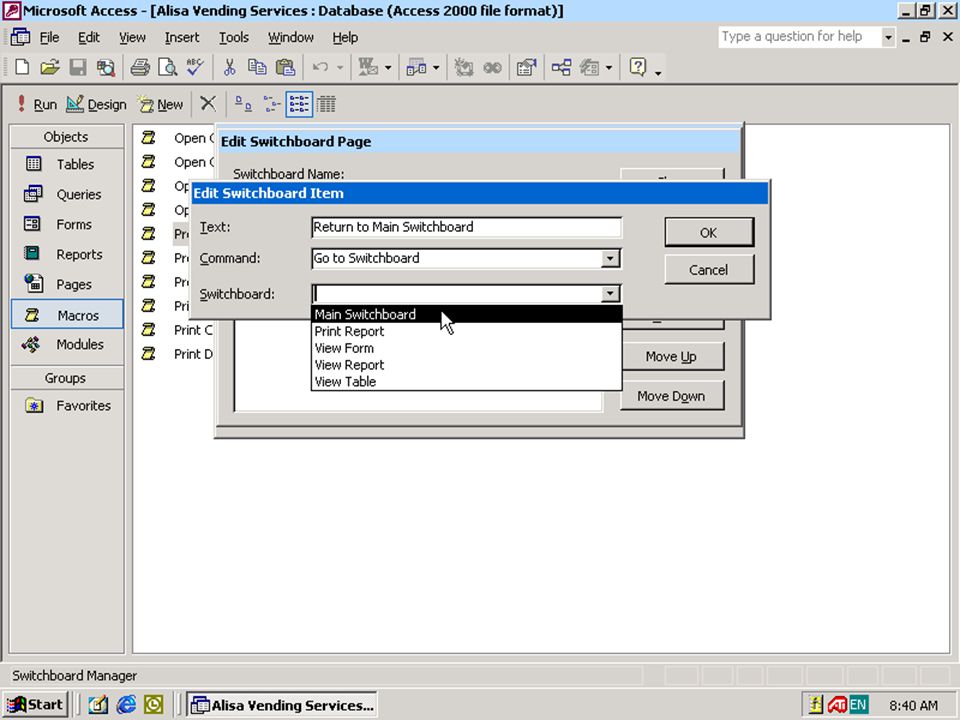Screen dimensions: 960x720
Task: Toggle the Switchboard dropdown arrow
Action: (x=610, y=294)
